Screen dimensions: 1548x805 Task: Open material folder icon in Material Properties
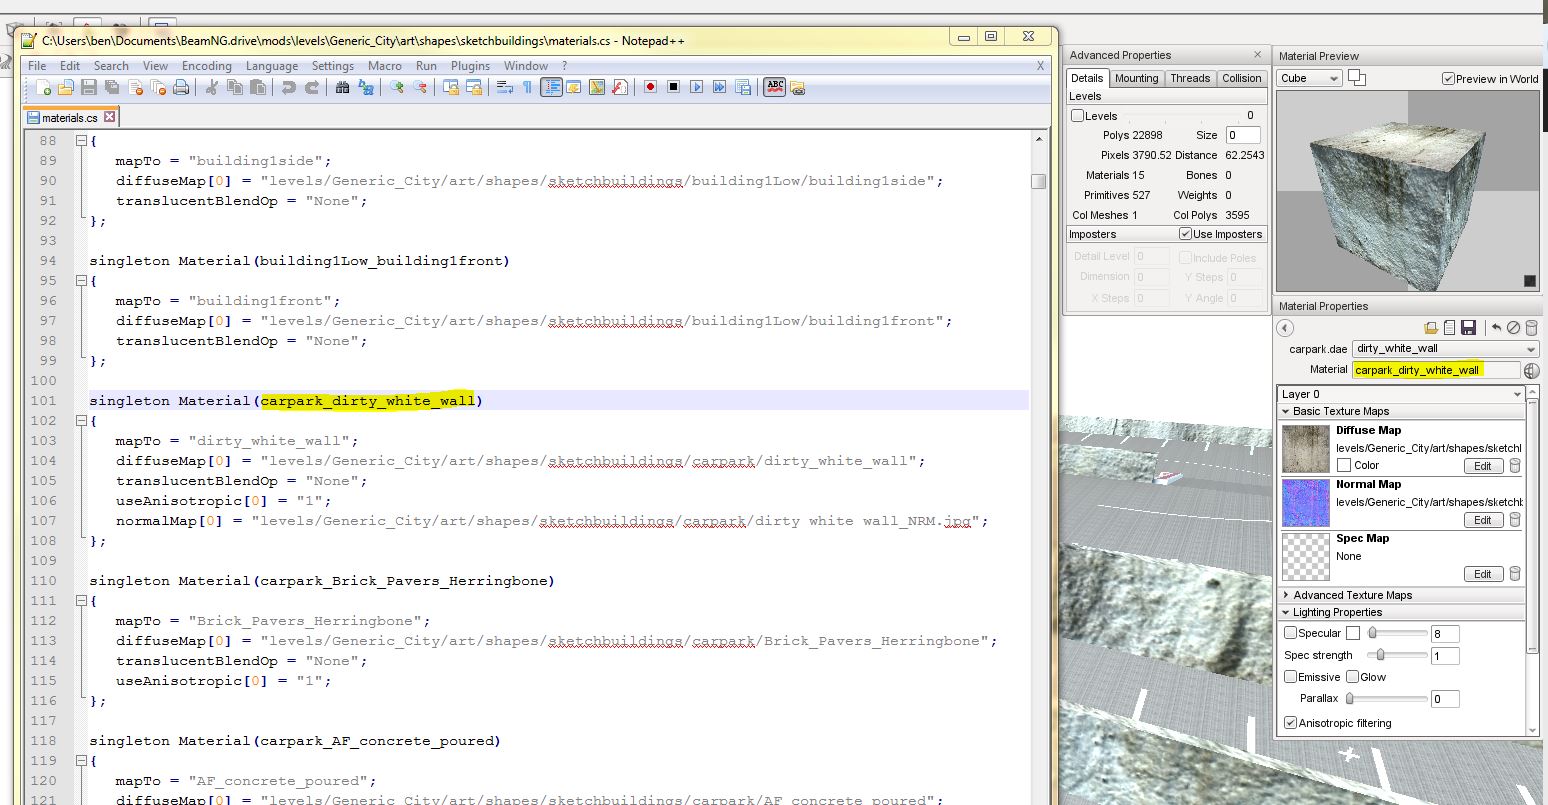click(1432, 328)
